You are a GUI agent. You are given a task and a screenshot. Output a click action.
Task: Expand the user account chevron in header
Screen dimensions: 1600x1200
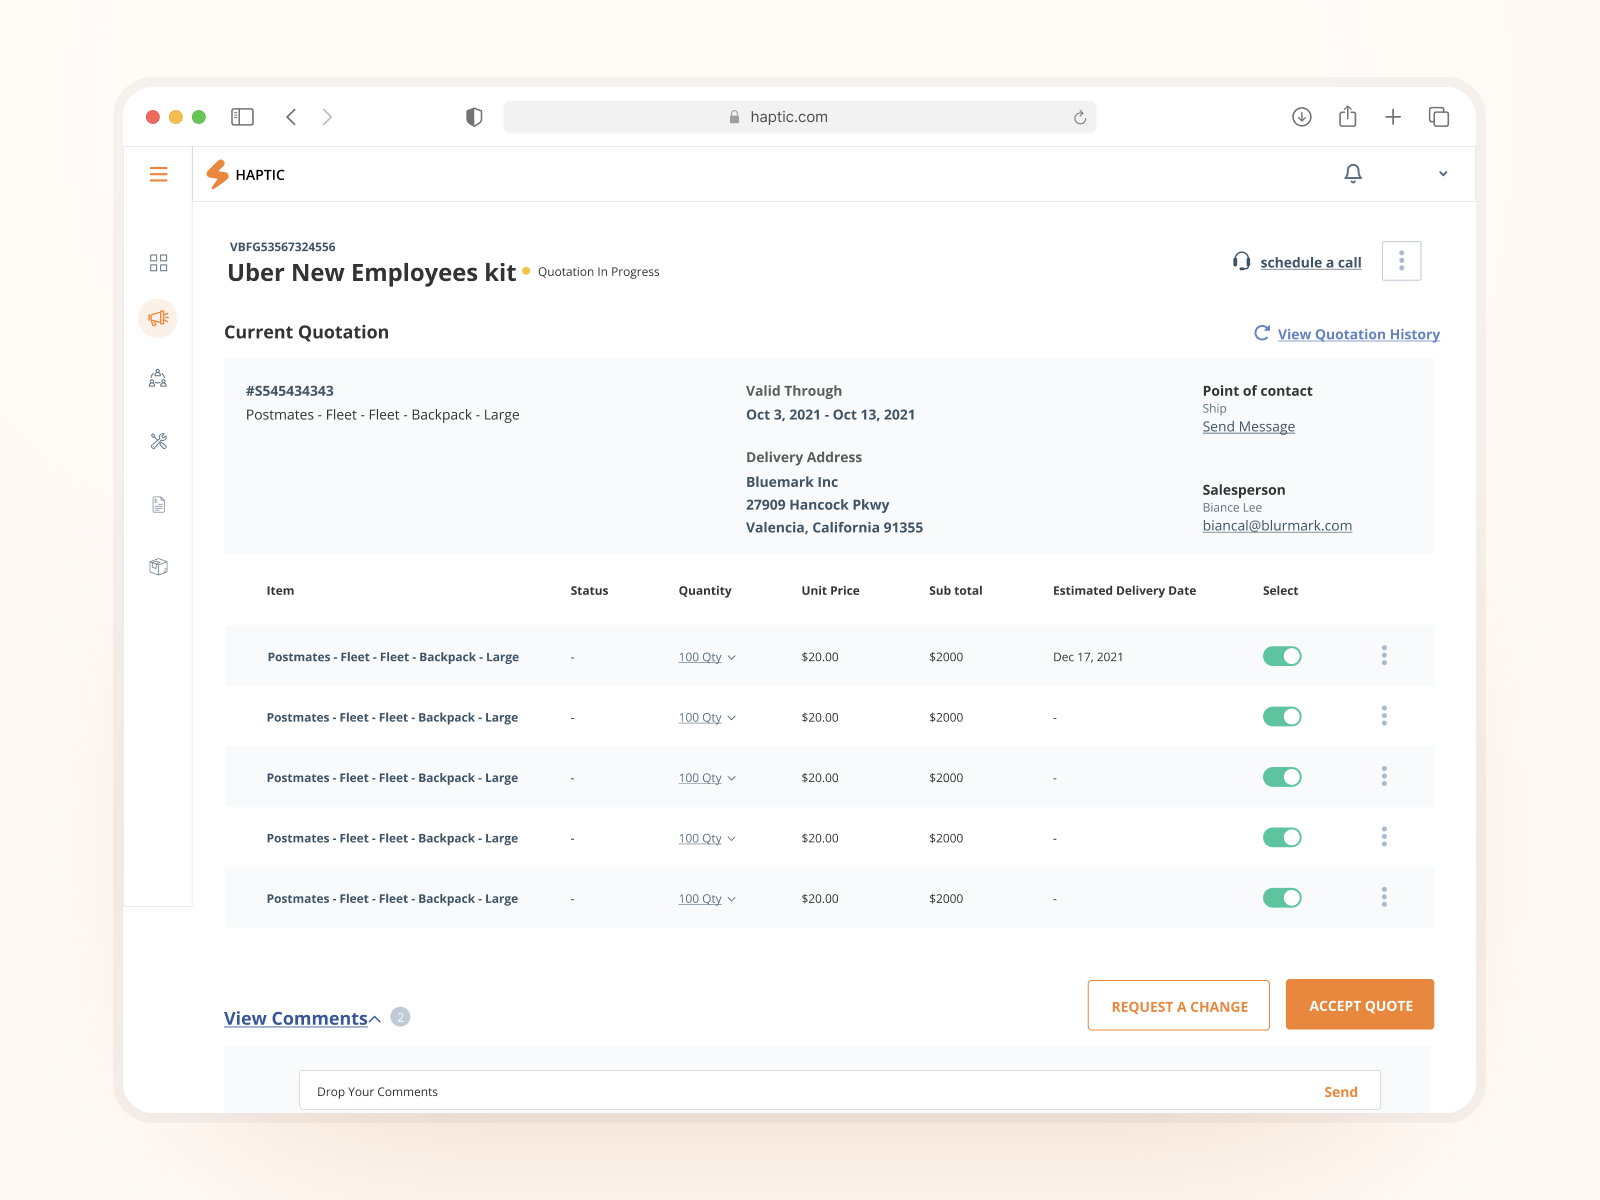(1442, 174)
